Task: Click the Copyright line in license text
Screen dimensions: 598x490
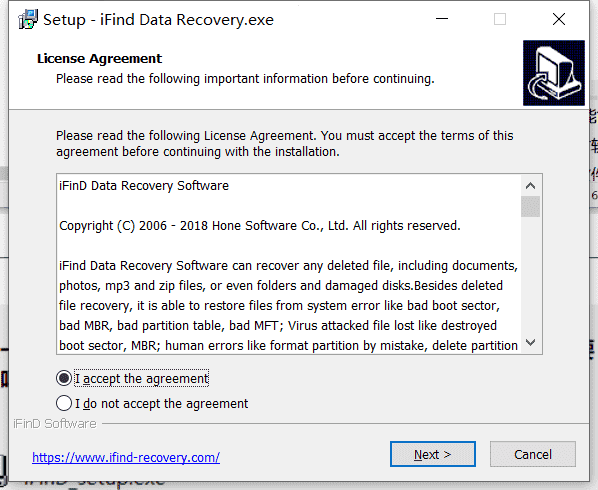Action: coord(260,226)
